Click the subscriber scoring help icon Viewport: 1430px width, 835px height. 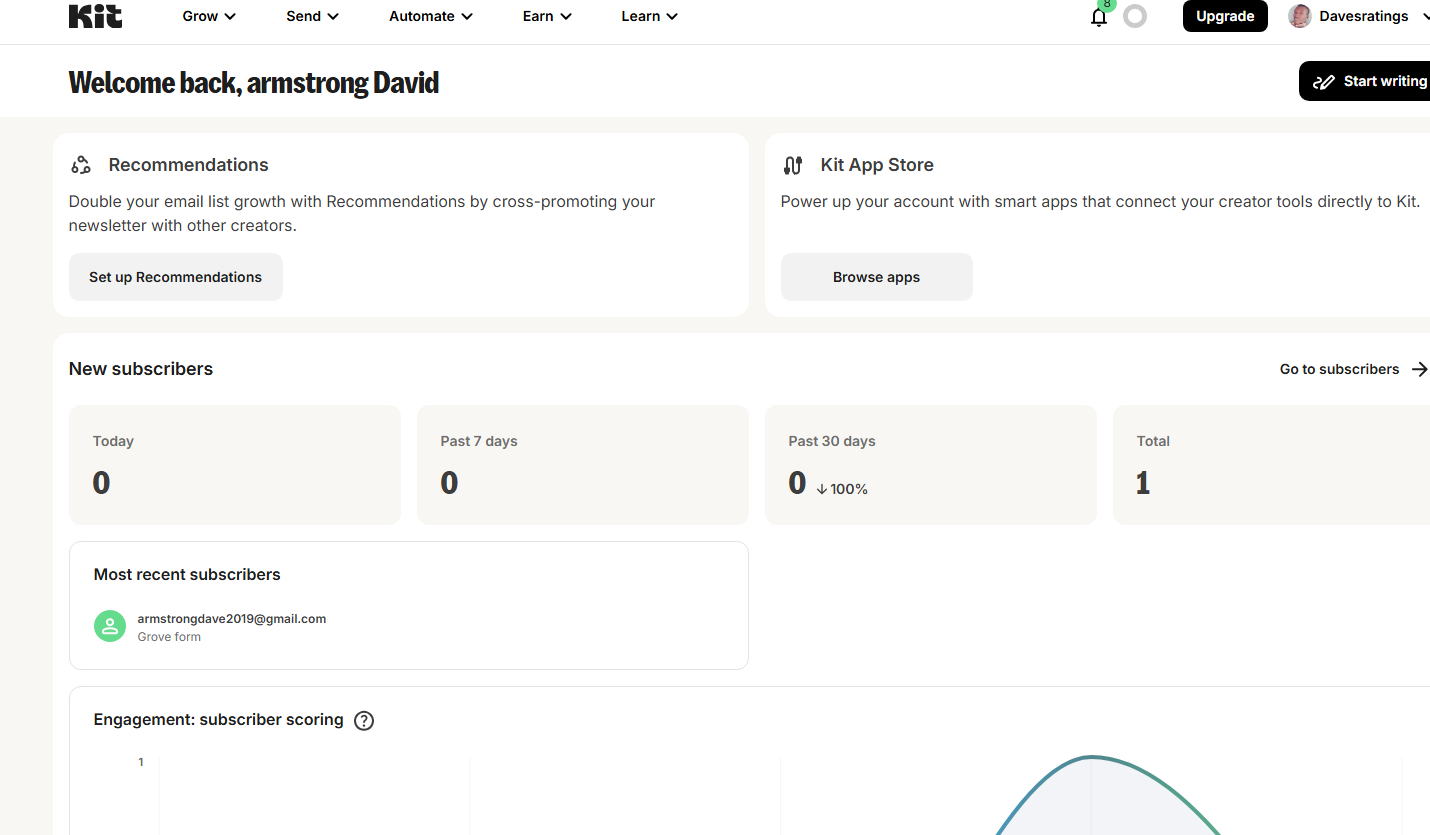[x=364, y=720]
